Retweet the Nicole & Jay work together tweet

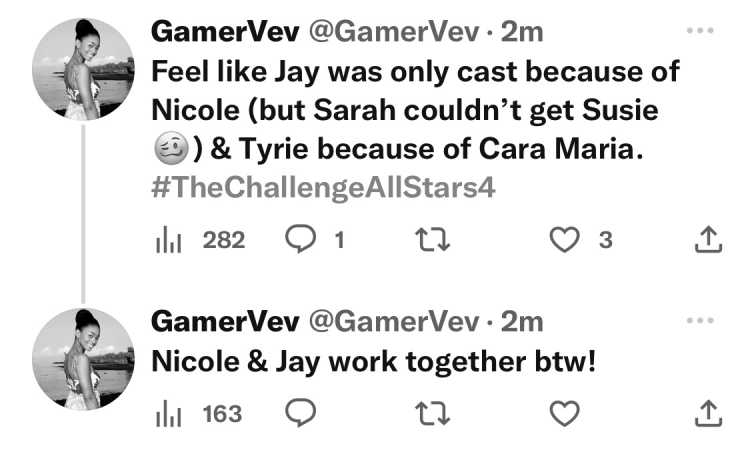(432, 414)
